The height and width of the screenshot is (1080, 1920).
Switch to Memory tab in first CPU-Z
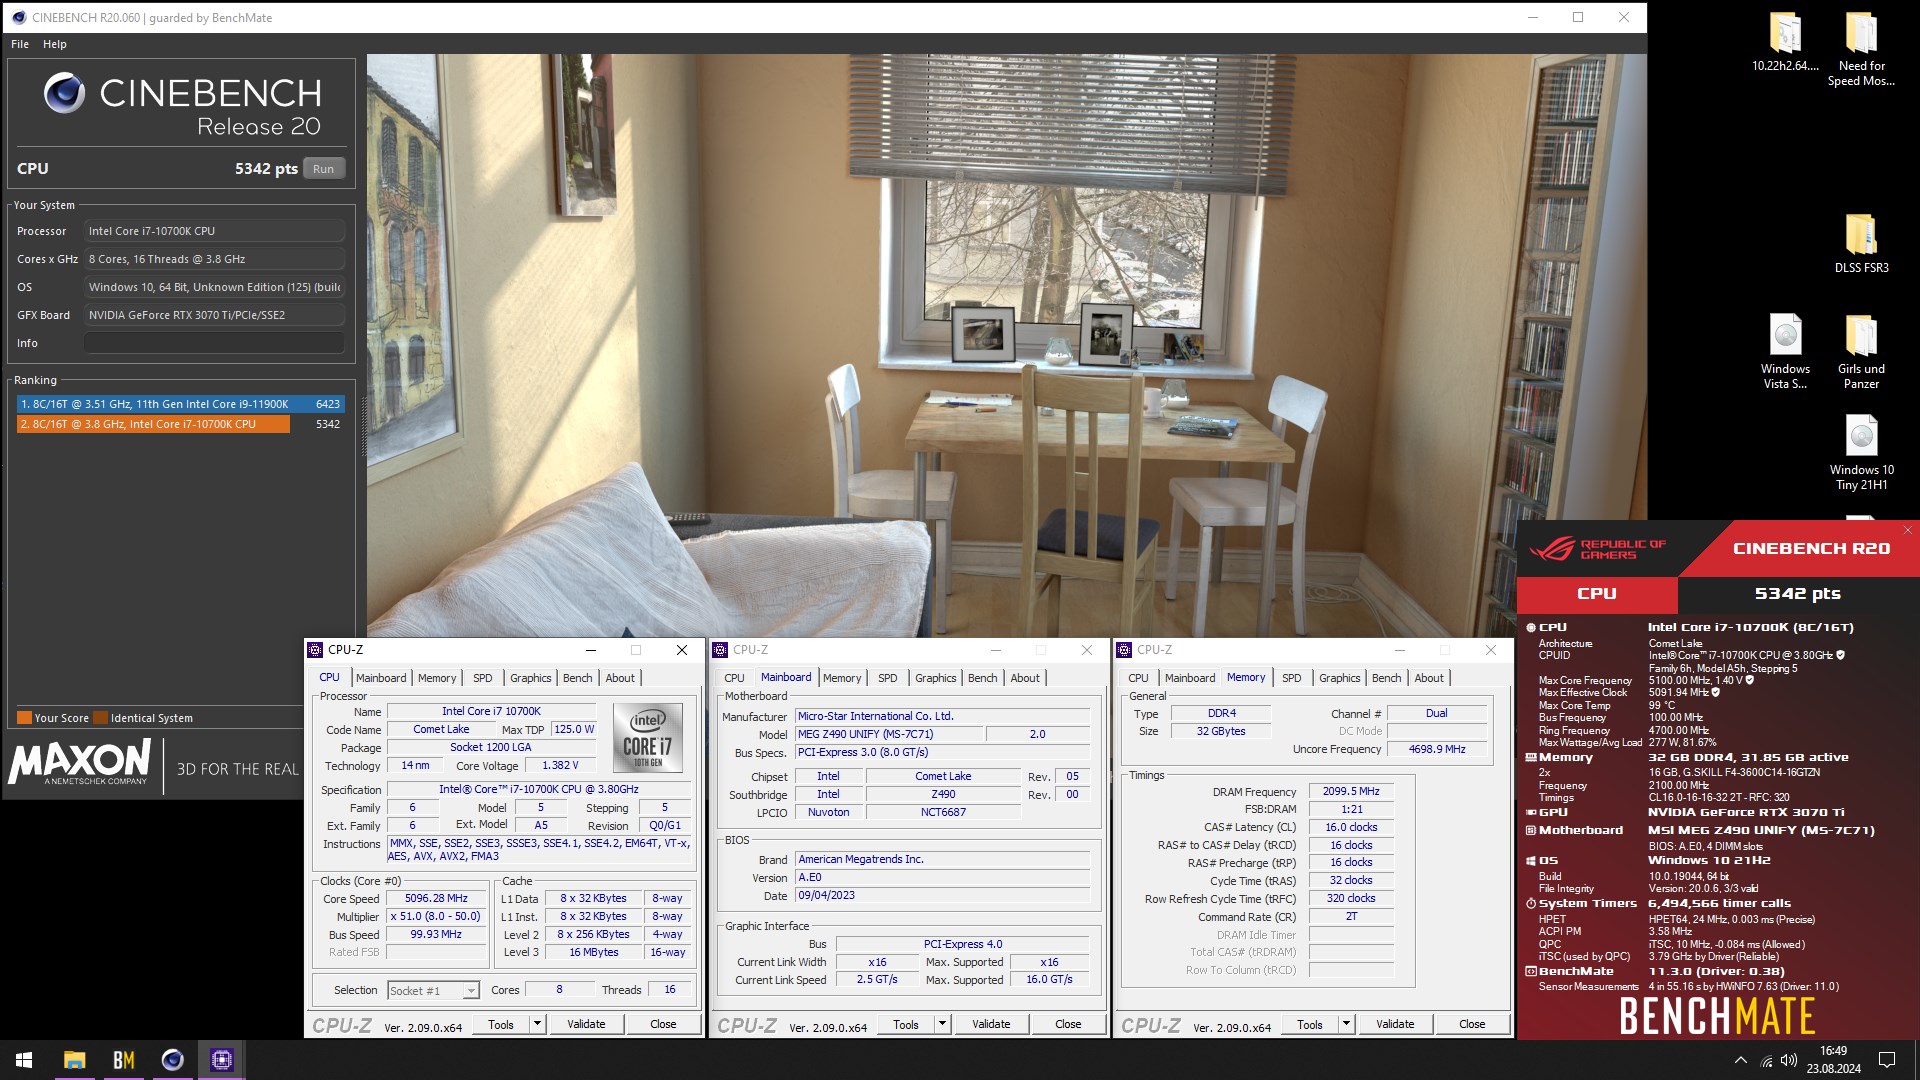437,678
